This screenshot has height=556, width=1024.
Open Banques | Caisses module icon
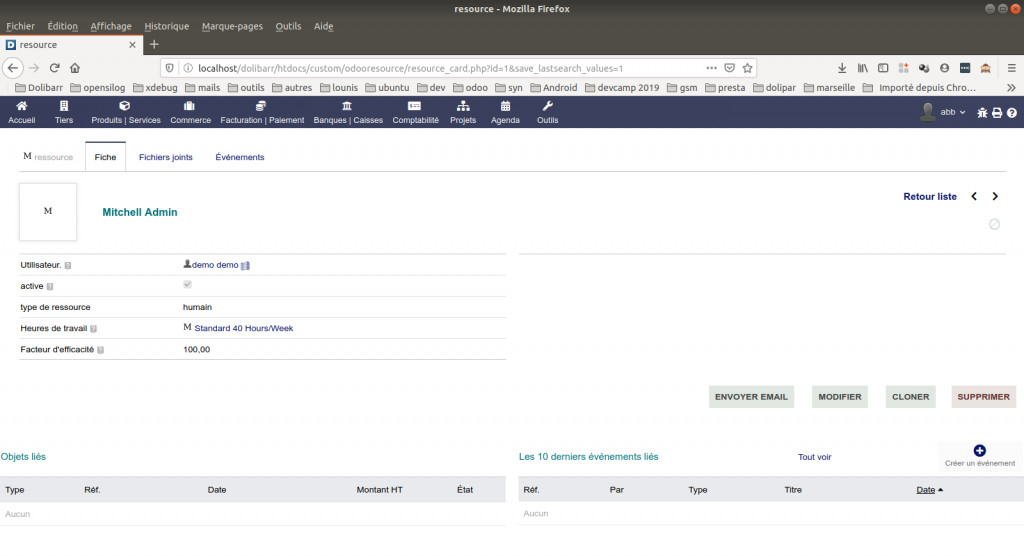coord(347,106)
